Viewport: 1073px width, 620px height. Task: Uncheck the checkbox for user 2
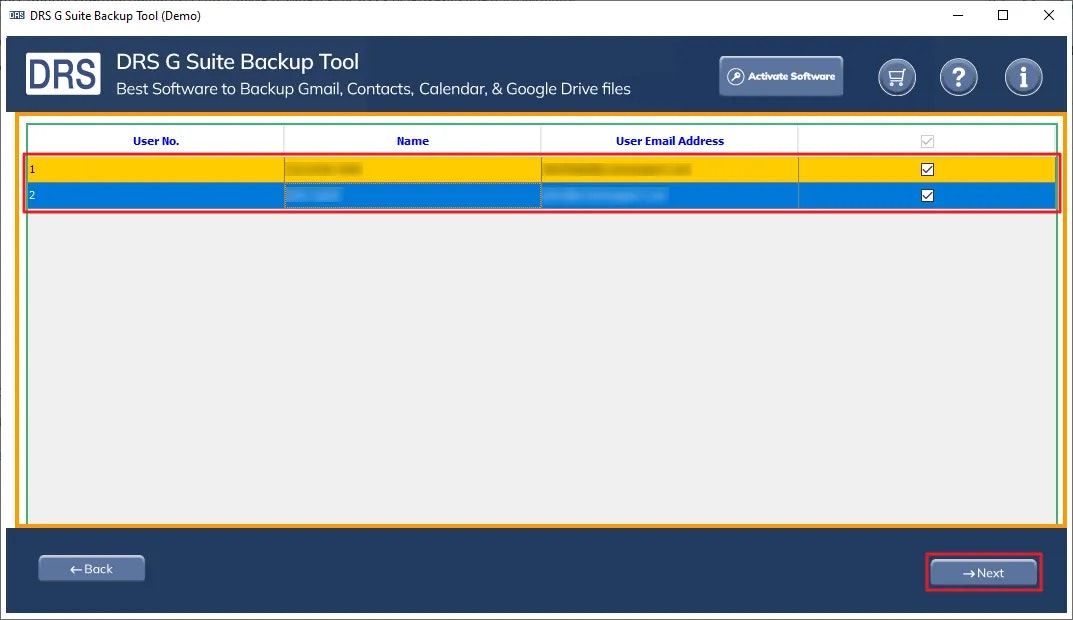tap(927, 195)
